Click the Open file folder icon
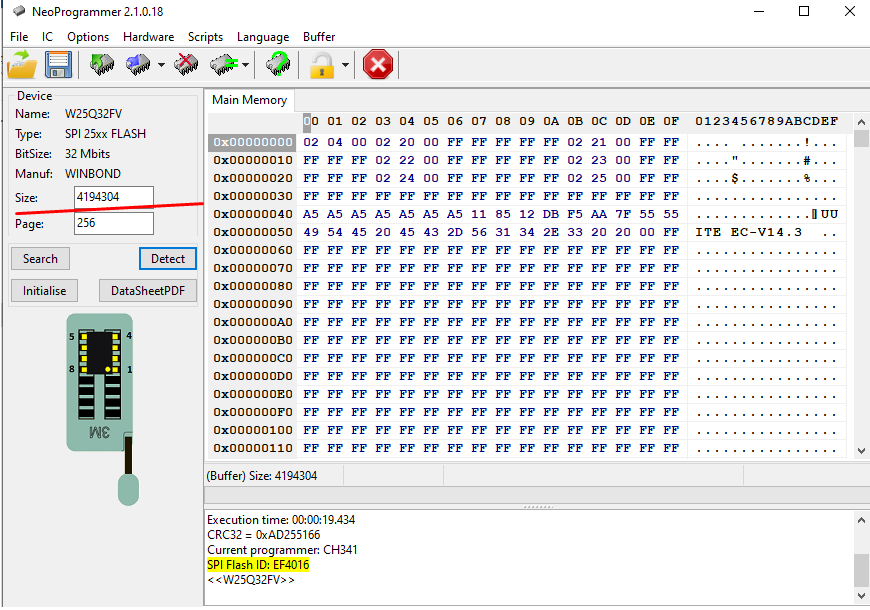The height and width of the screenshot is (610, 870). pyautogui.click(x=22, y=64)
